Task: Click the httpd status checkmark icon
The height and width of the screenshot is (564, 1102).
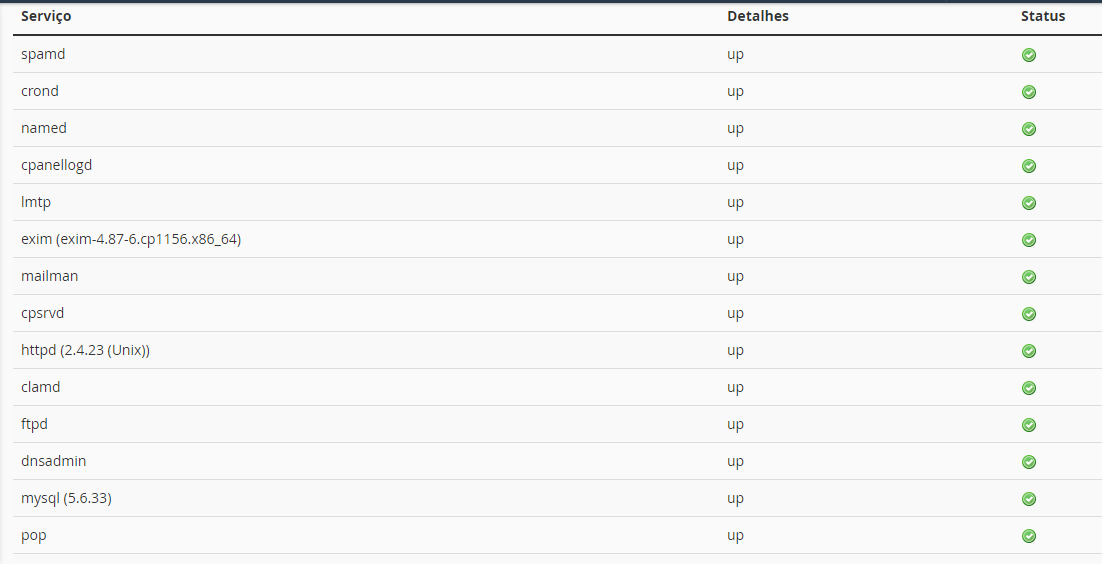Action: click(1029, 351)
